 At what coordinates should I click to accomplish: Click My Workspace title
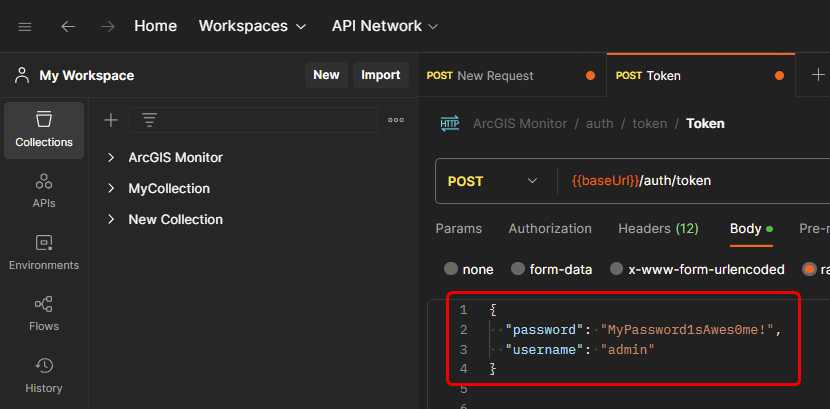(87, 76)
